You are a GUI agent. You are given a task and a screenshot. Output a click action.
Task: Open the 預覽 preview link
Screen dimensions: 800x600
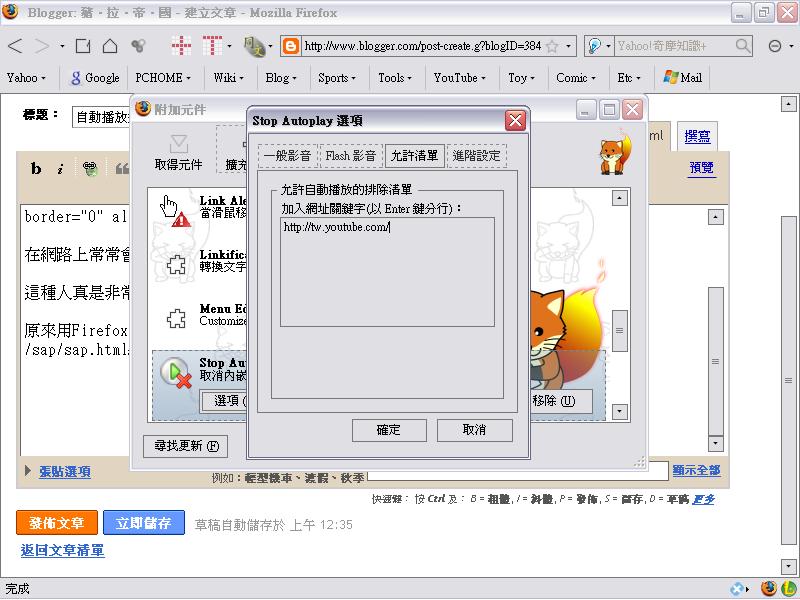coord(702,168)
